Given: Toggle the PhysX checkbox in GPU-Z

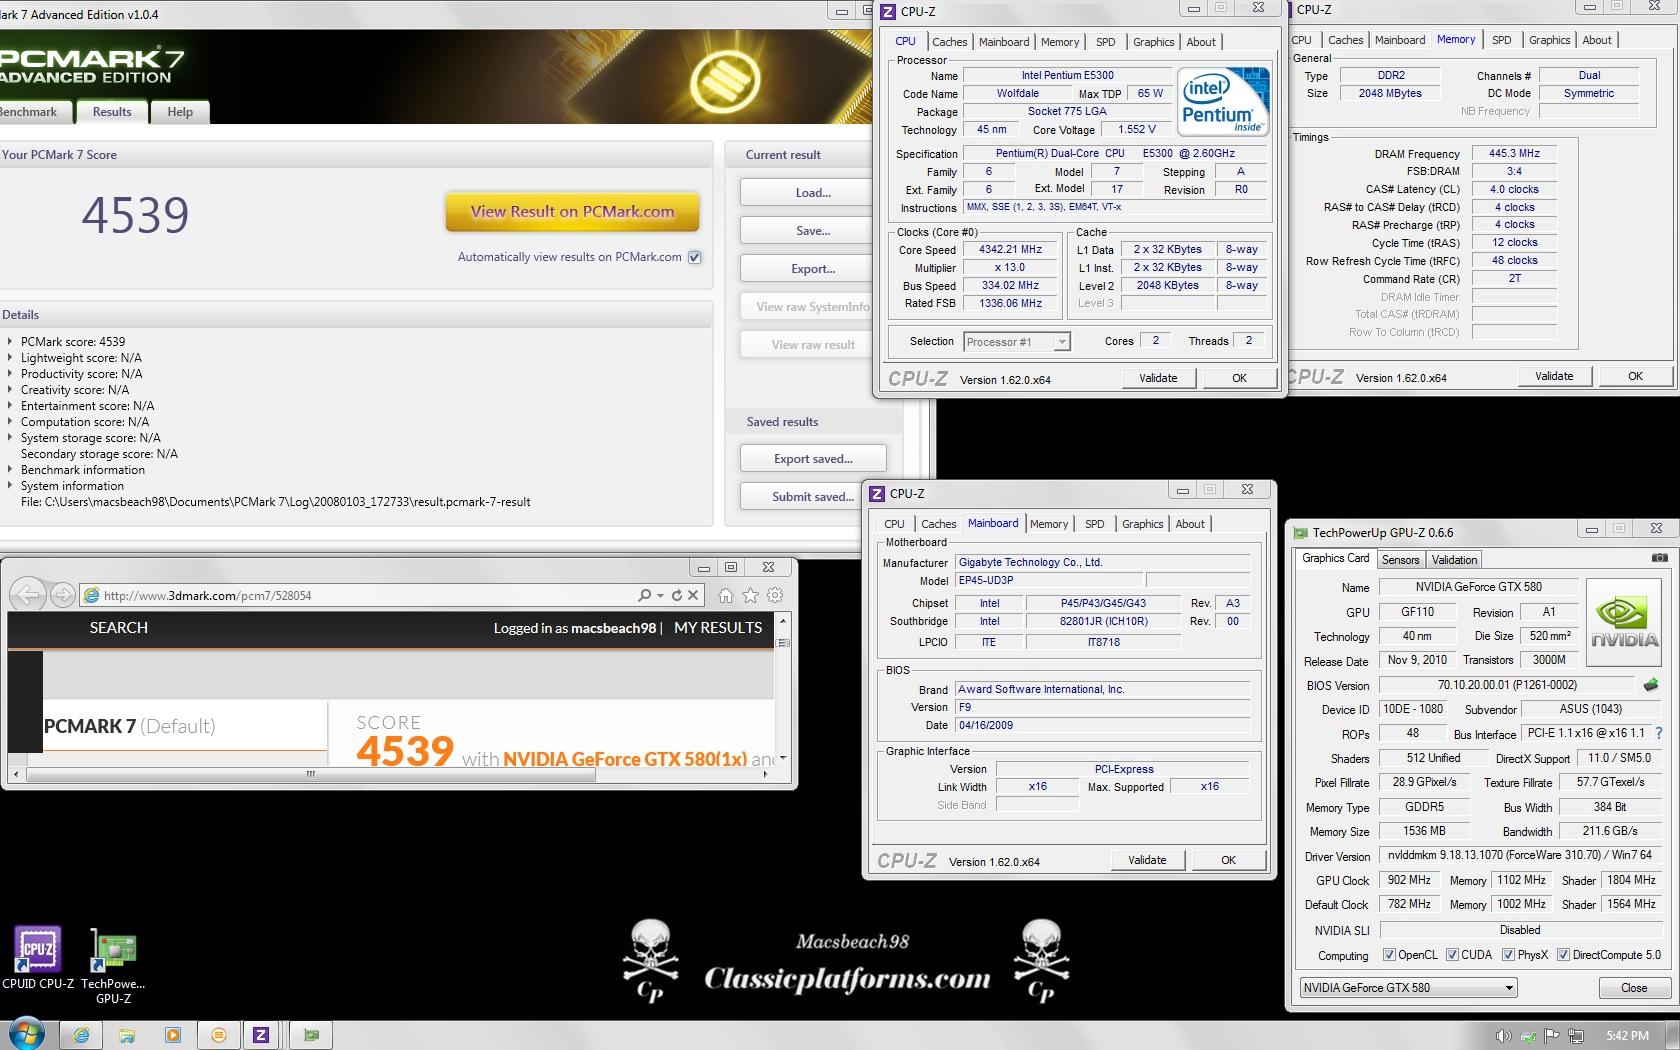Looking at the screenshot, I should (x=1508, y=954).
